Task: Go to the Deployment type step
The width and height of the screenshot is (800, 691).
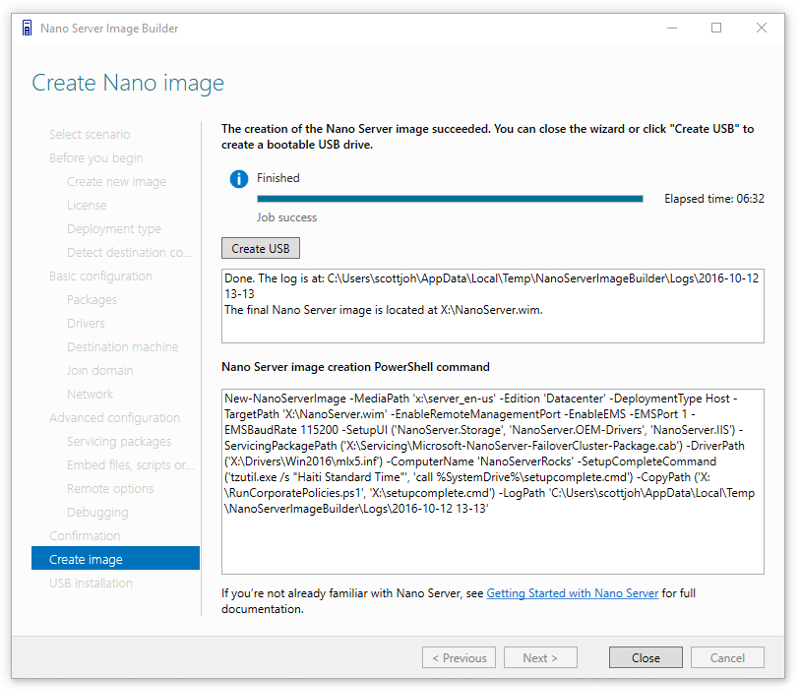Action: (114, 229)
